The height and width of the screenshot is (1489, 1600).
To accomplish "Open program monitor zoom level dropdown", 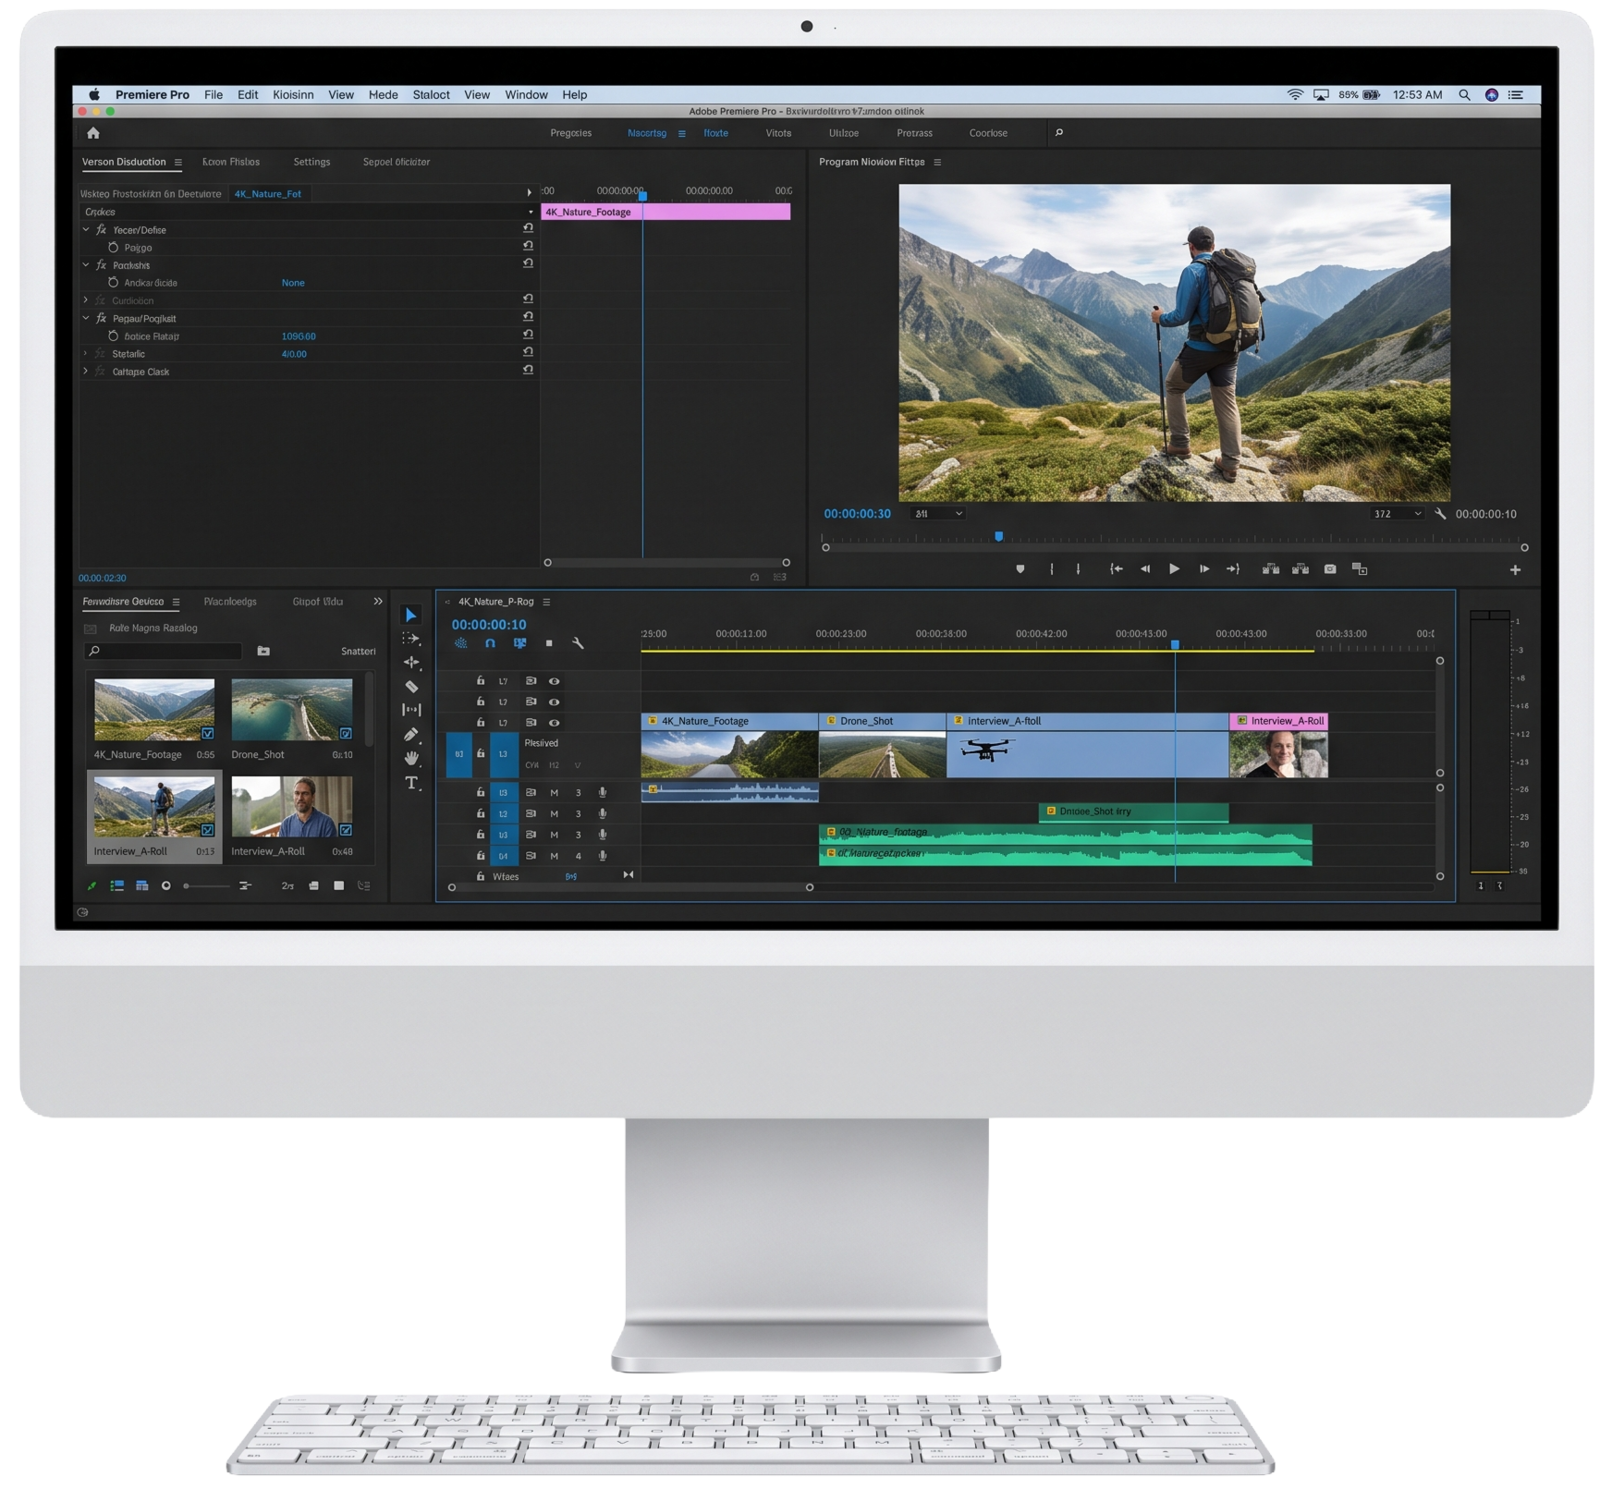I will click(939, 514).
